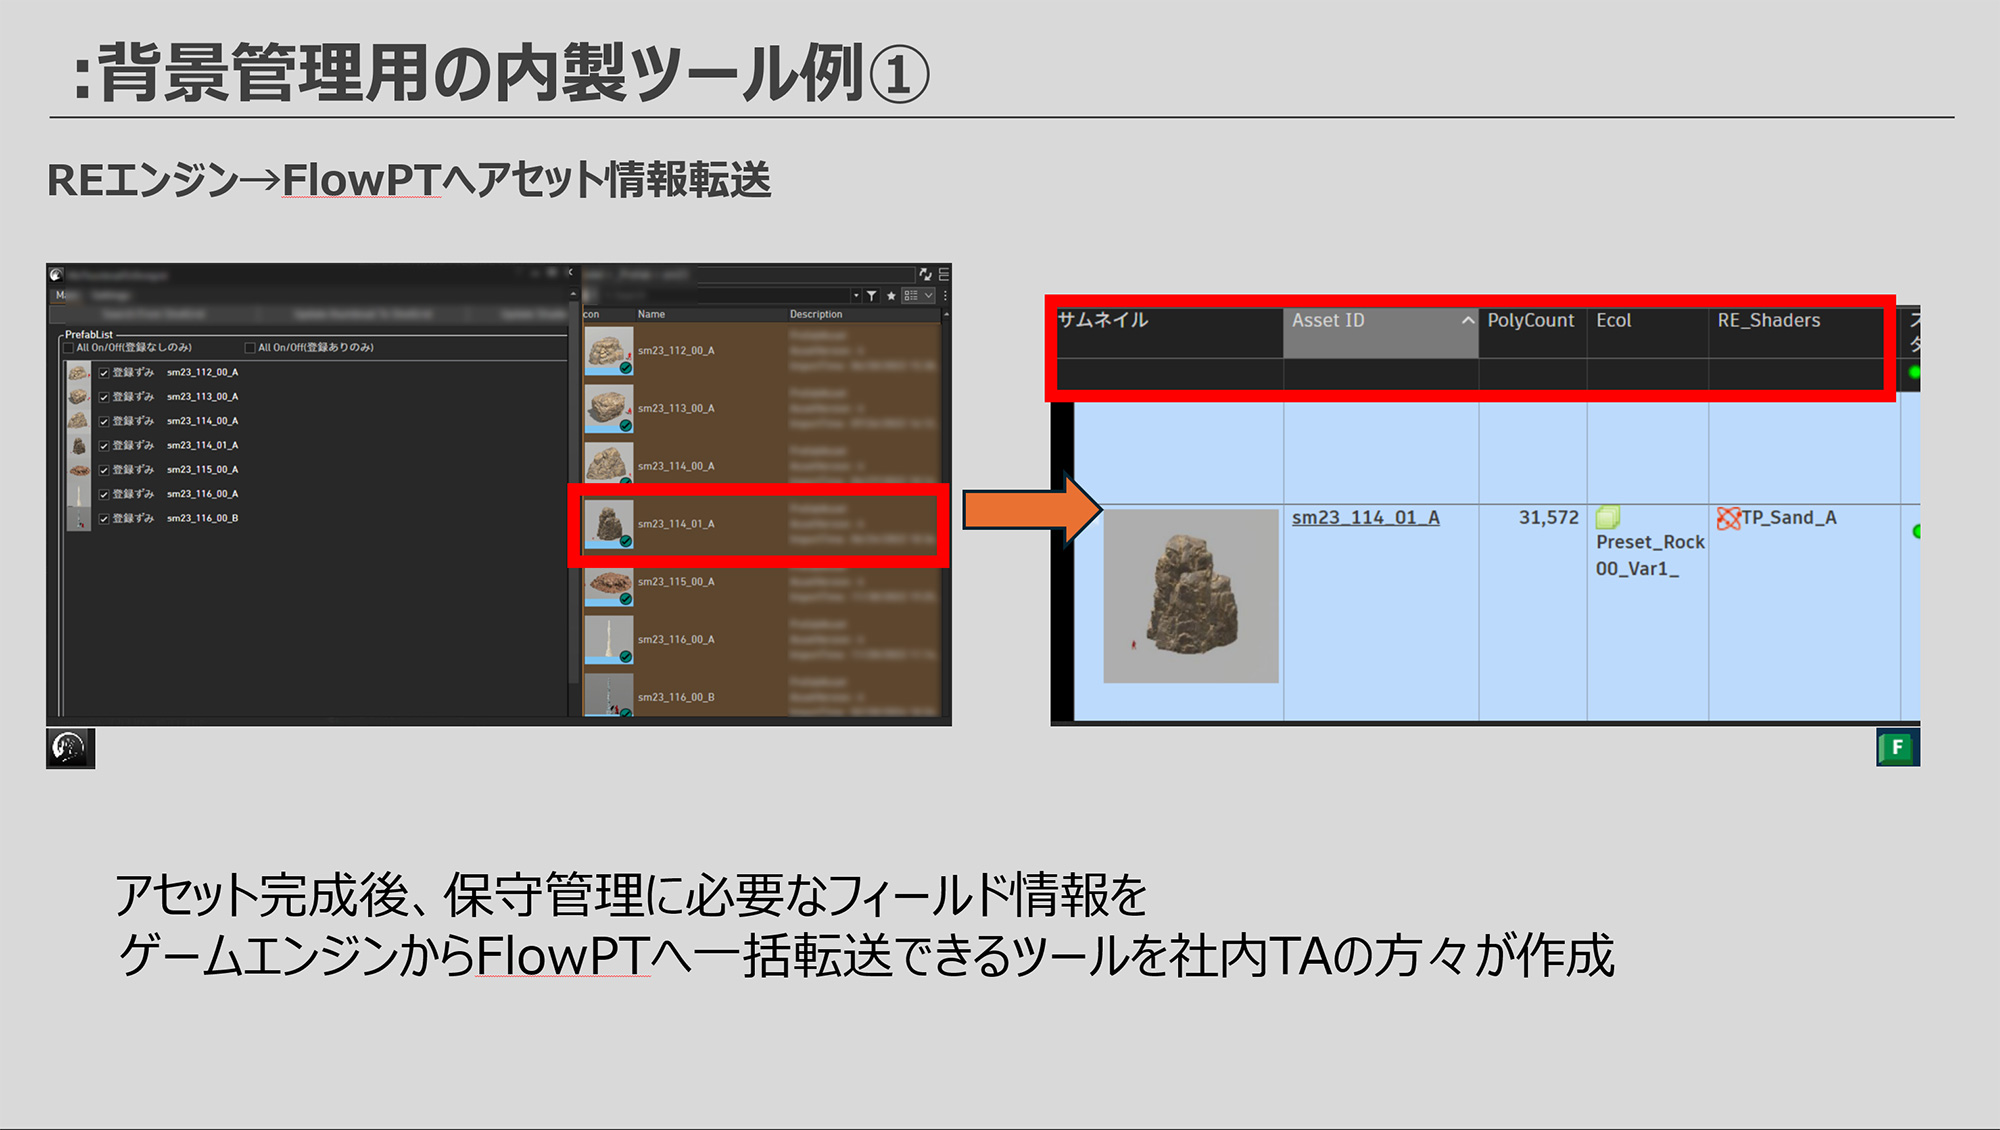This screenshot has height=1130, width=2000.
Task: Open the hamburger panel menu at top right
Action: tap(943, 275)
